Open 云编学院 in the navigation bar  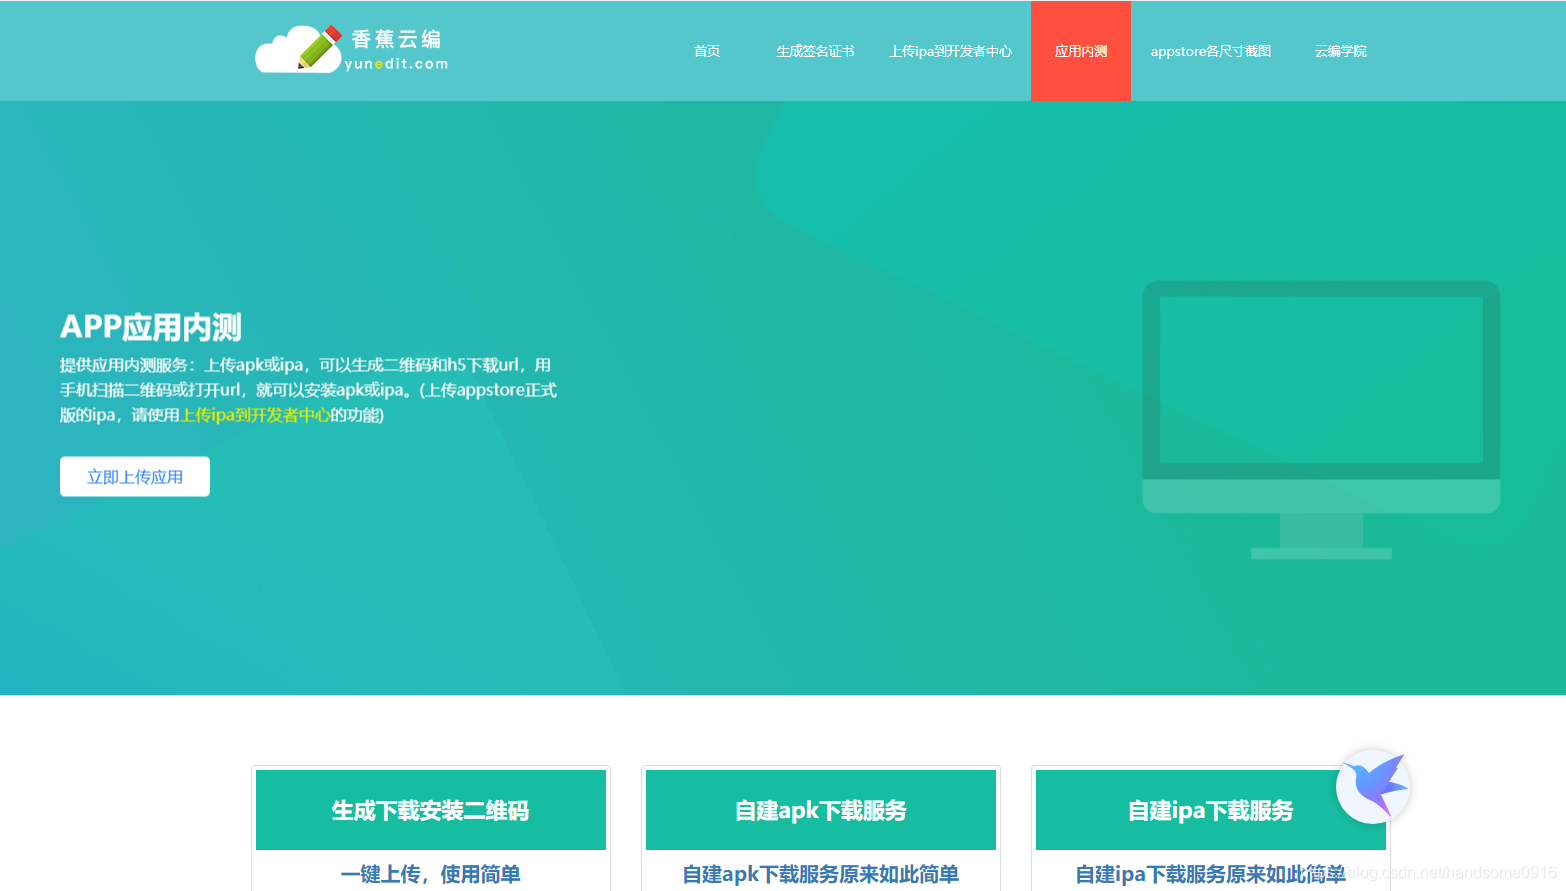click(x=1341, y=51)
